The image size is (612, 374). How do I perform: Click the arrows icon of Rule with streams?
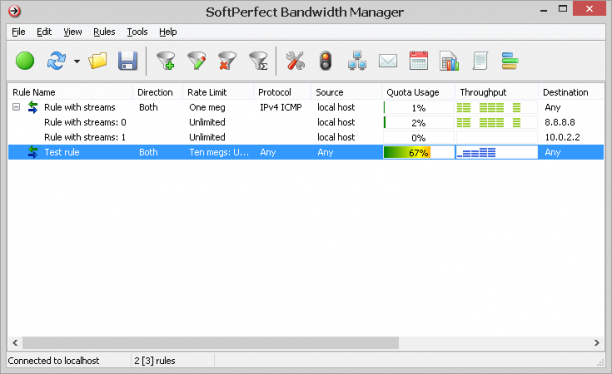tap(33, 107)
